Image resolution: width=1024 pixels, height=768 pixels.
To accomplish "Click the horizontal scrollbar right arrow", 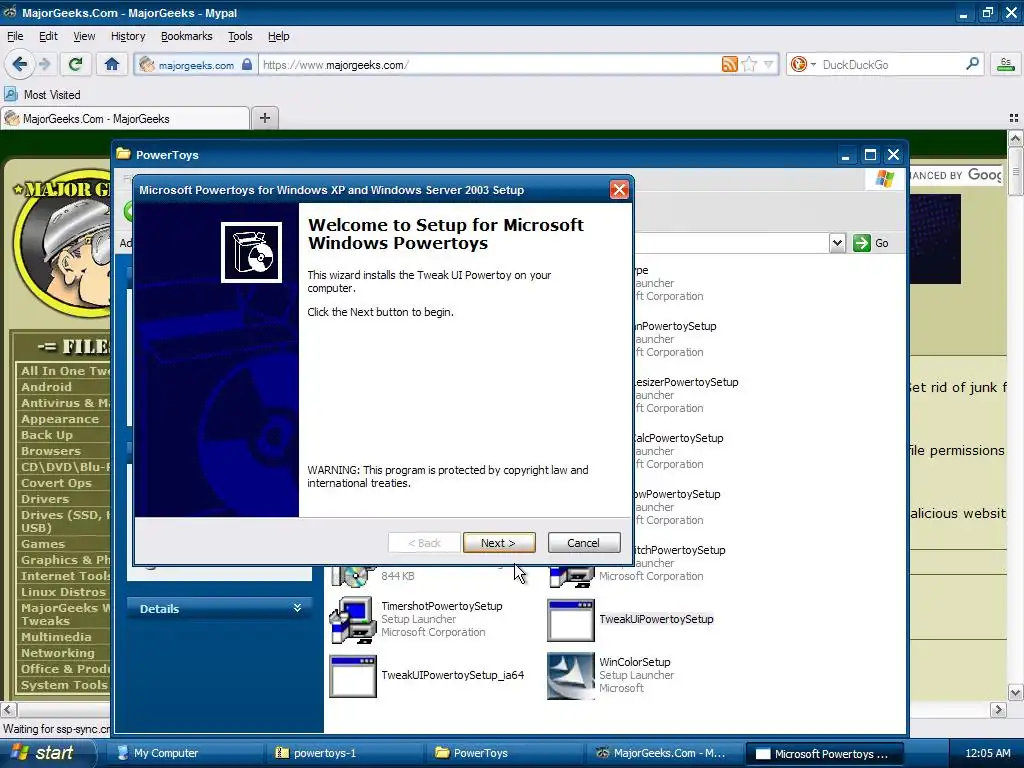I will pos(998,710).
